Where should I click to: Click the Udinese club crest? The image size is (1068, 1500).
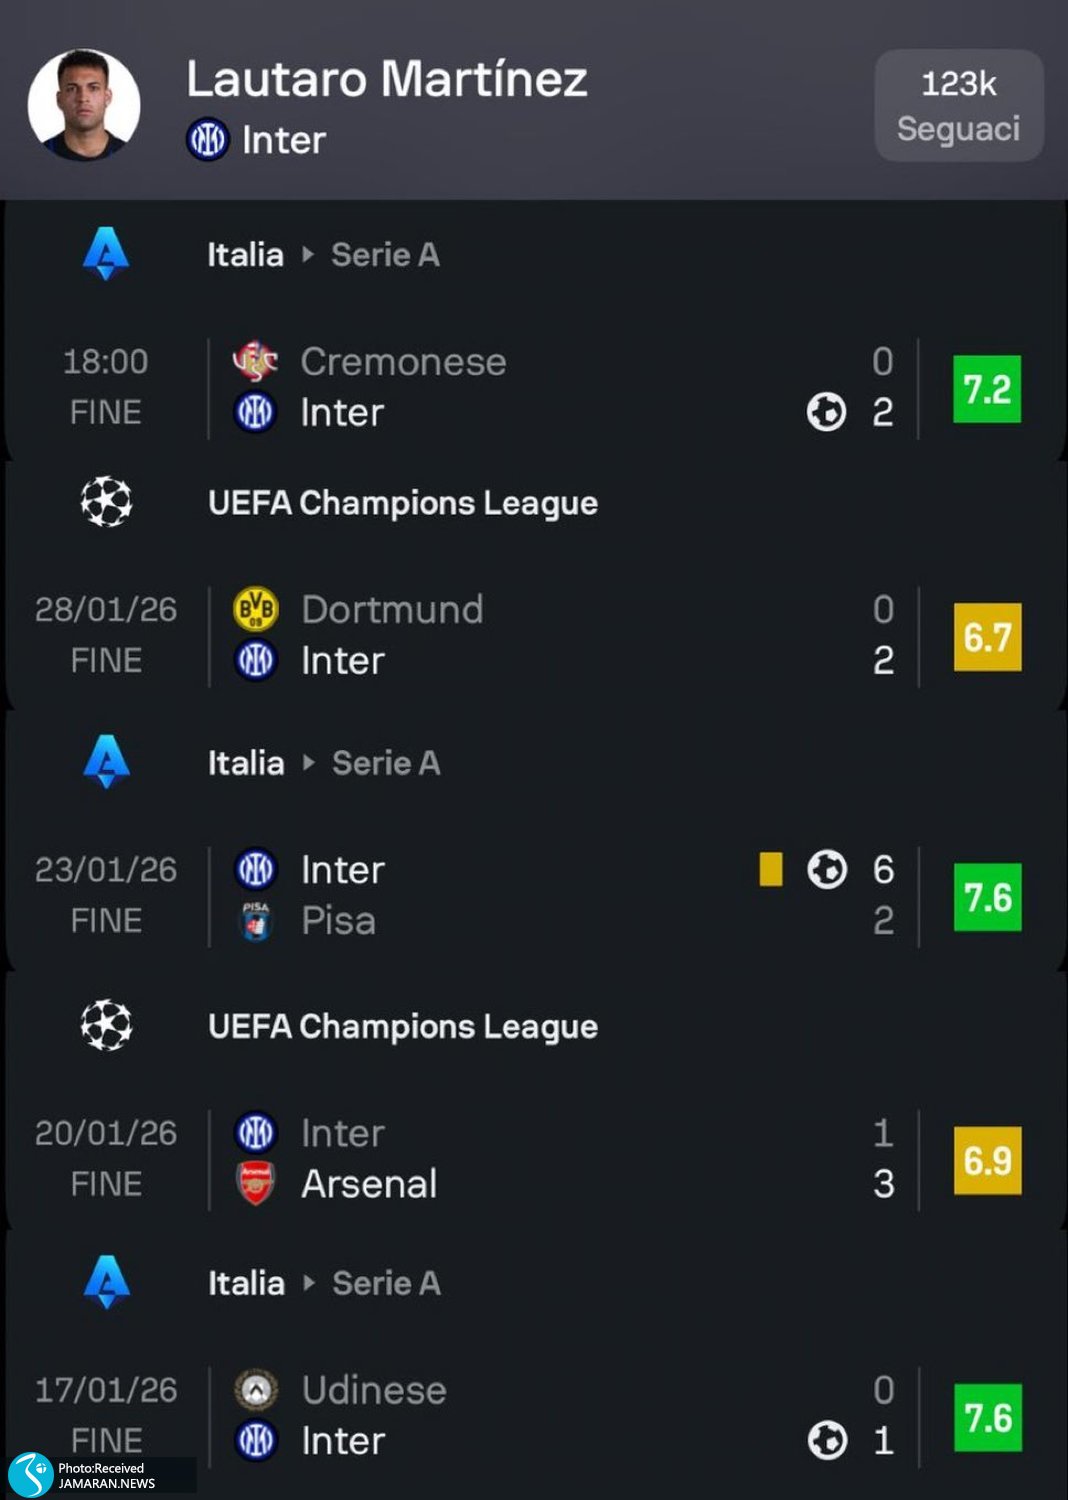[x=256, y=1390]
